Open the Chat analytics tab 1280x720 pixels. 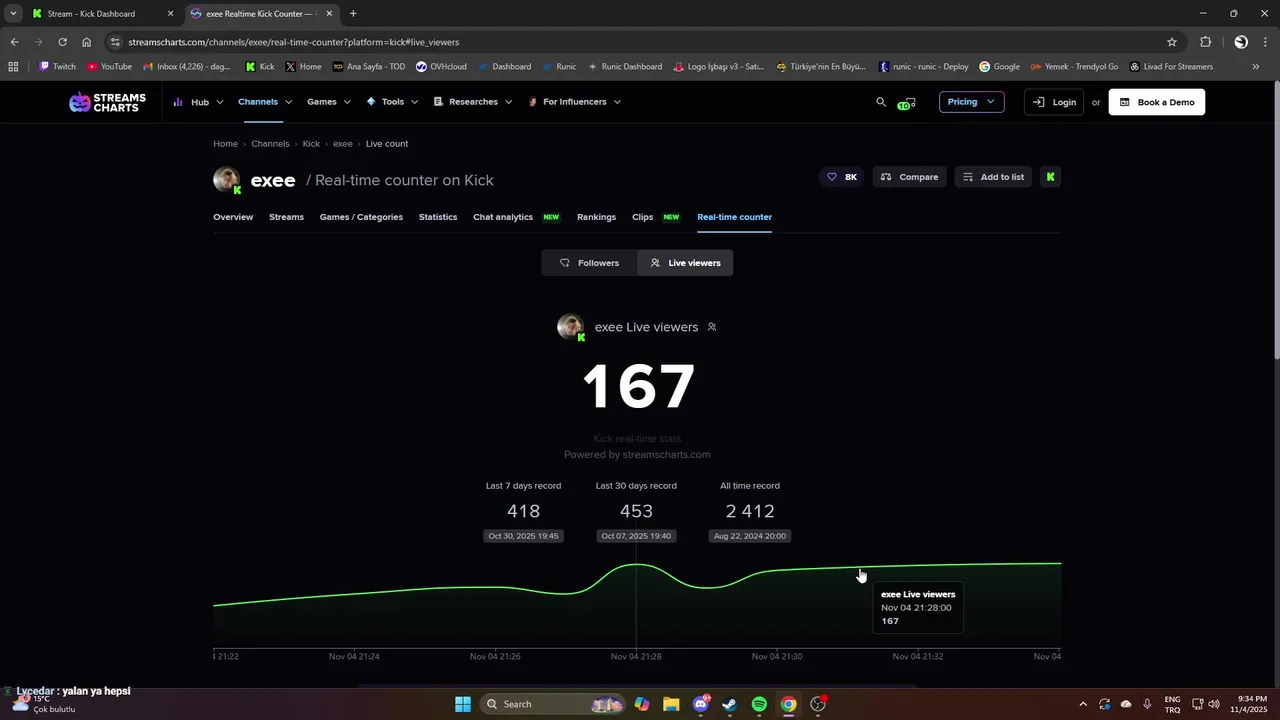tap(503, 217)
